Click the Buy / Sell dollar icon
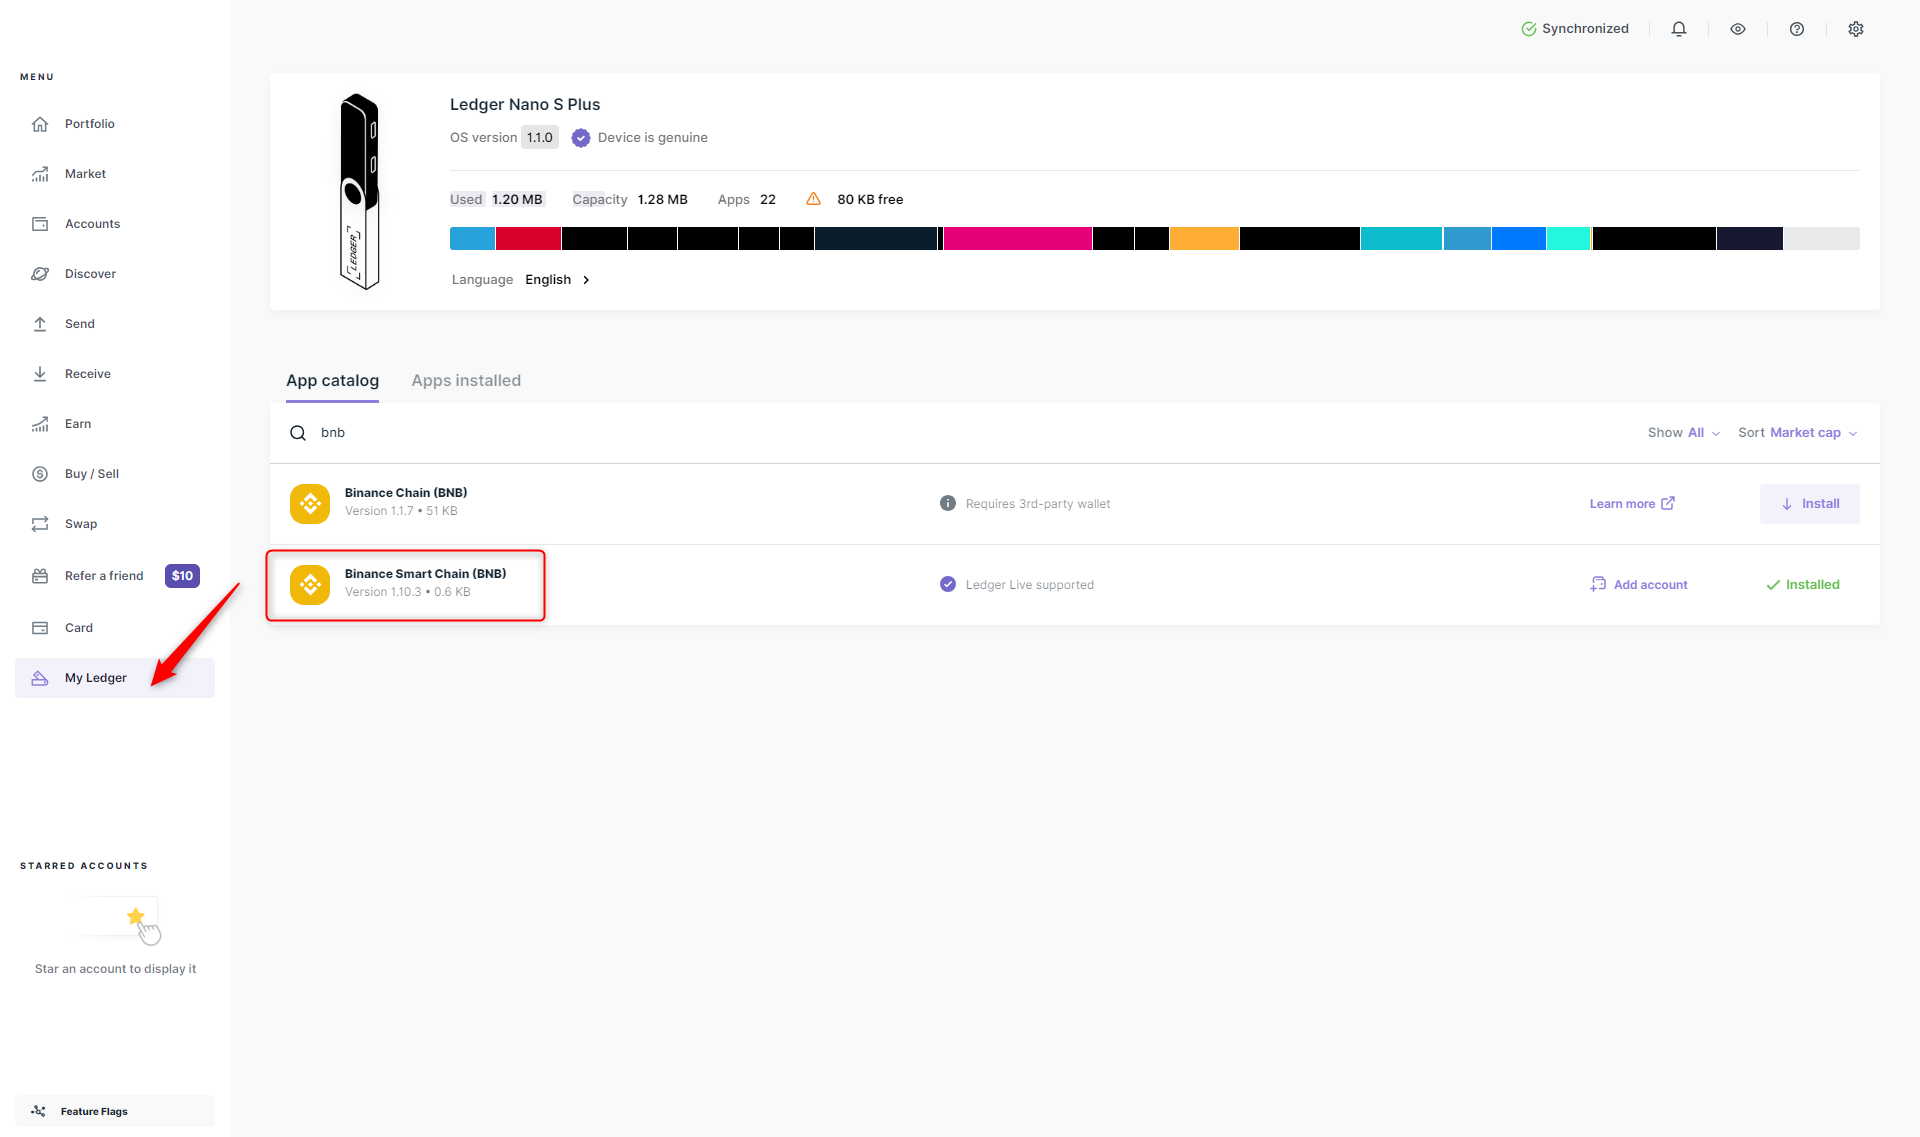1920x1137 pixels. click(x=40, y=474)
